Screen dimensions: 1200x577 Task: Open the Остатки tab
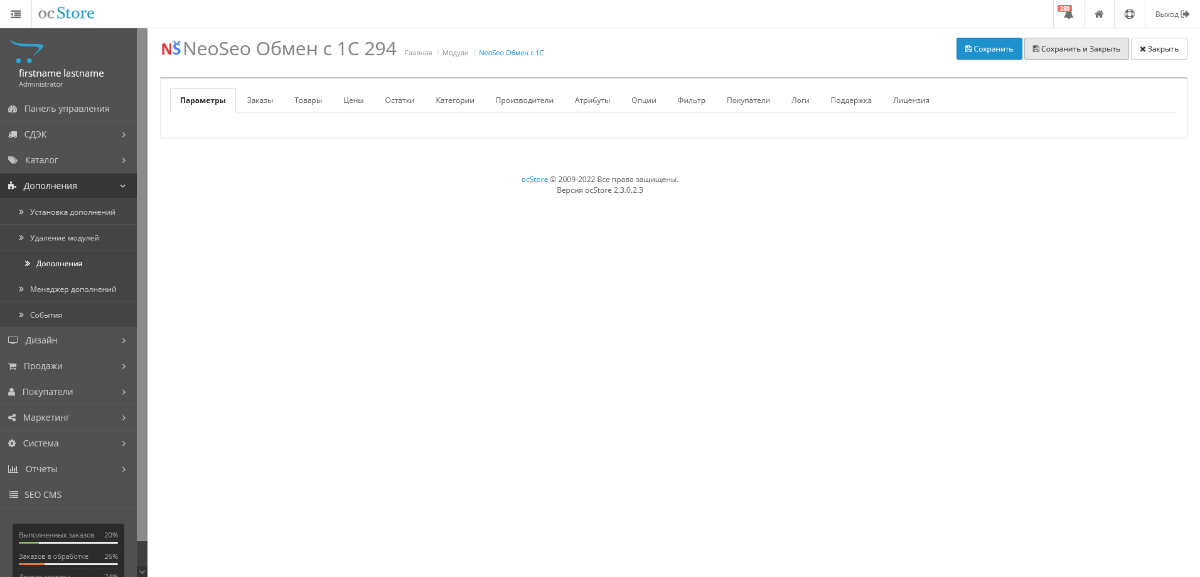400,100
